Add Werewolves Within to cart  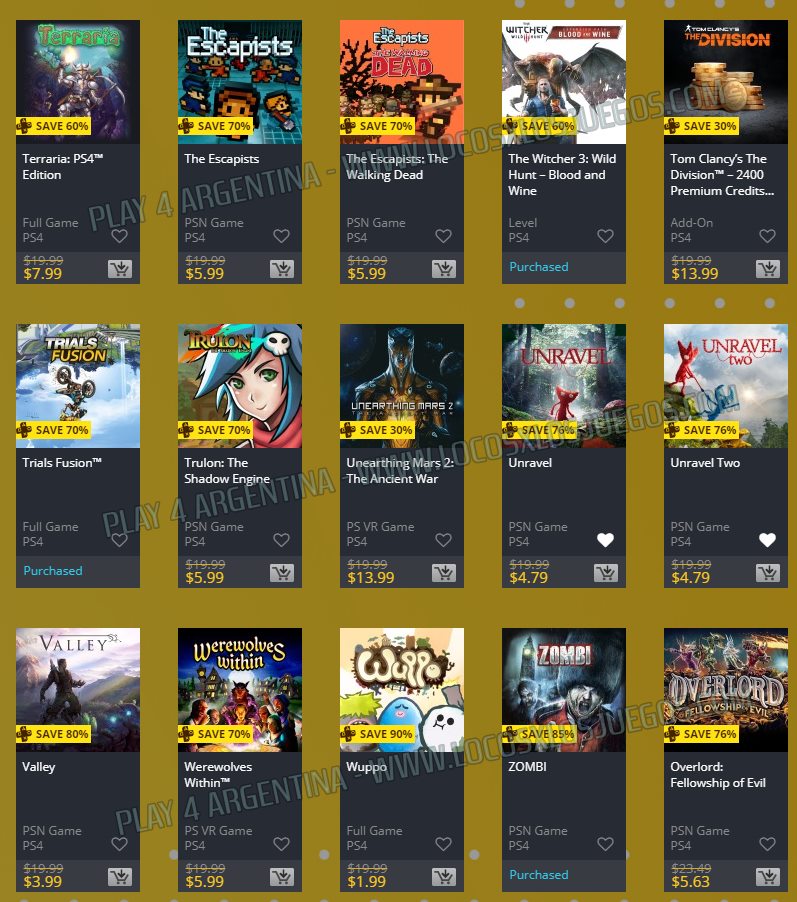[282, 877]
